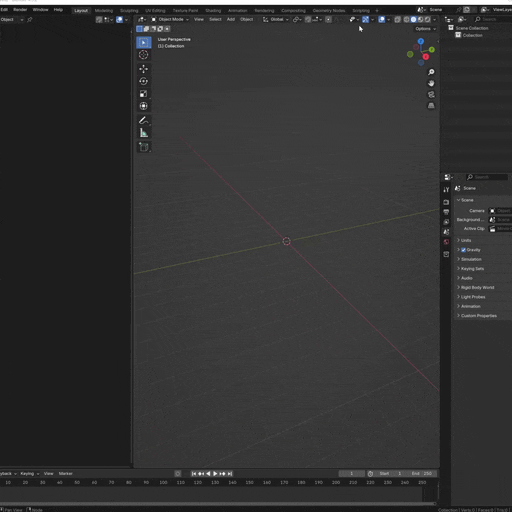Open the Add menu in viewport header
This screenshot has width=512, height=512.
(x=231, y=20)
